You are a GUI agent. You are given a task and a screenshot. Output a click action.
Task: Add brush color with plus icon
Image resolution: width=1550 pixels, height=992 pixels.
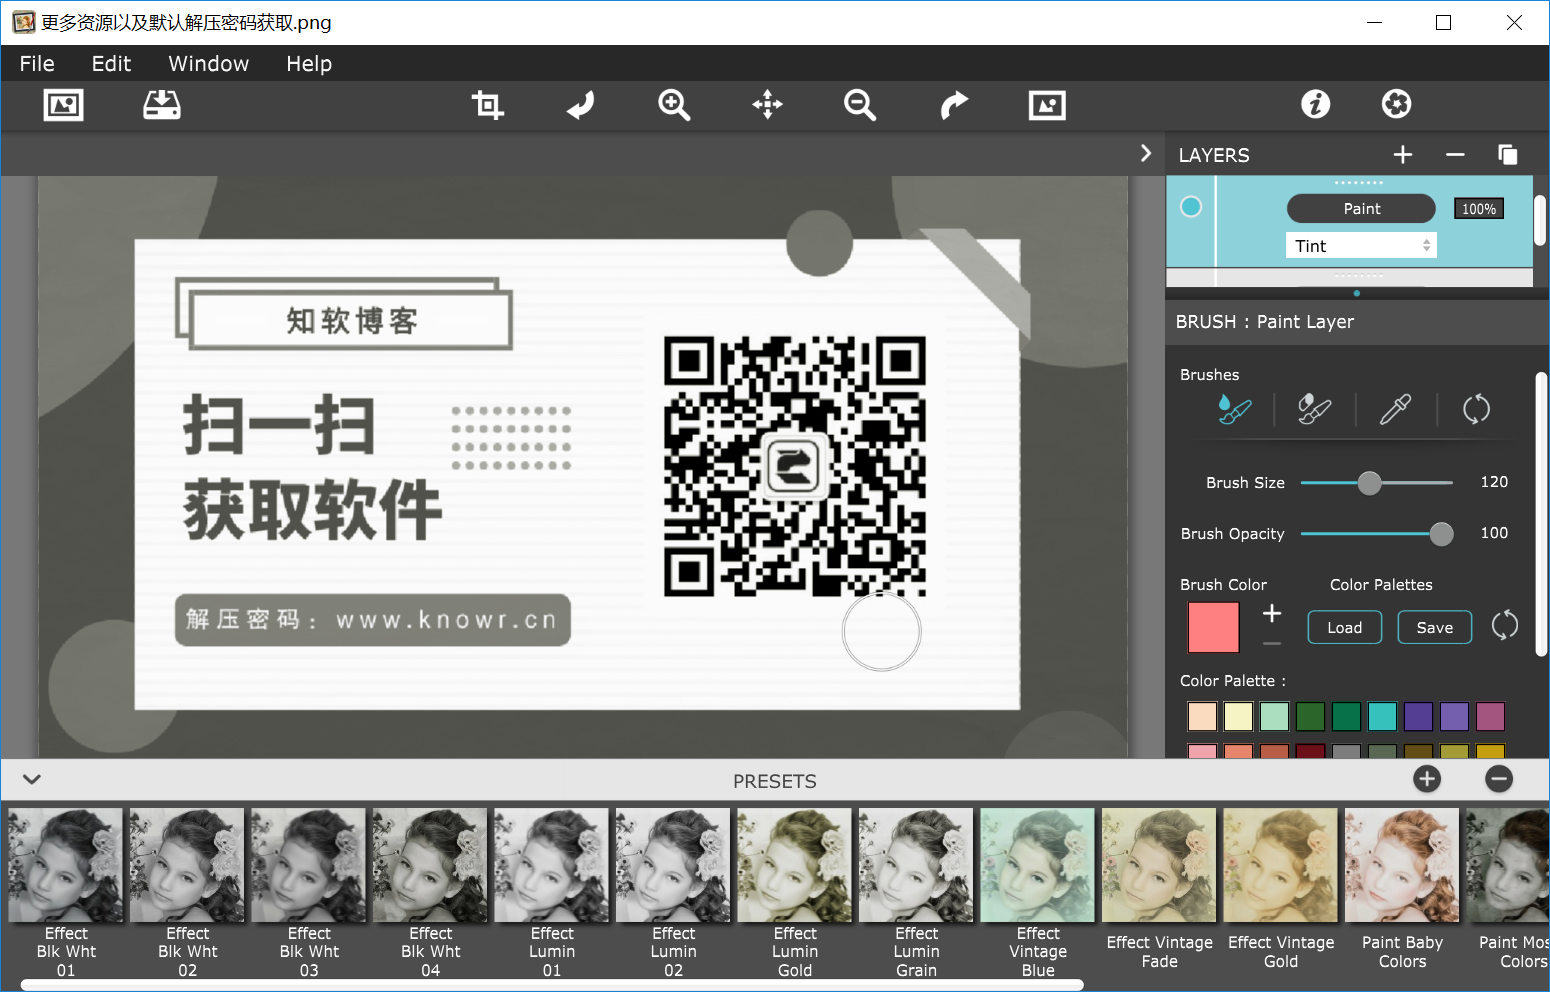tap(1272, 613)
